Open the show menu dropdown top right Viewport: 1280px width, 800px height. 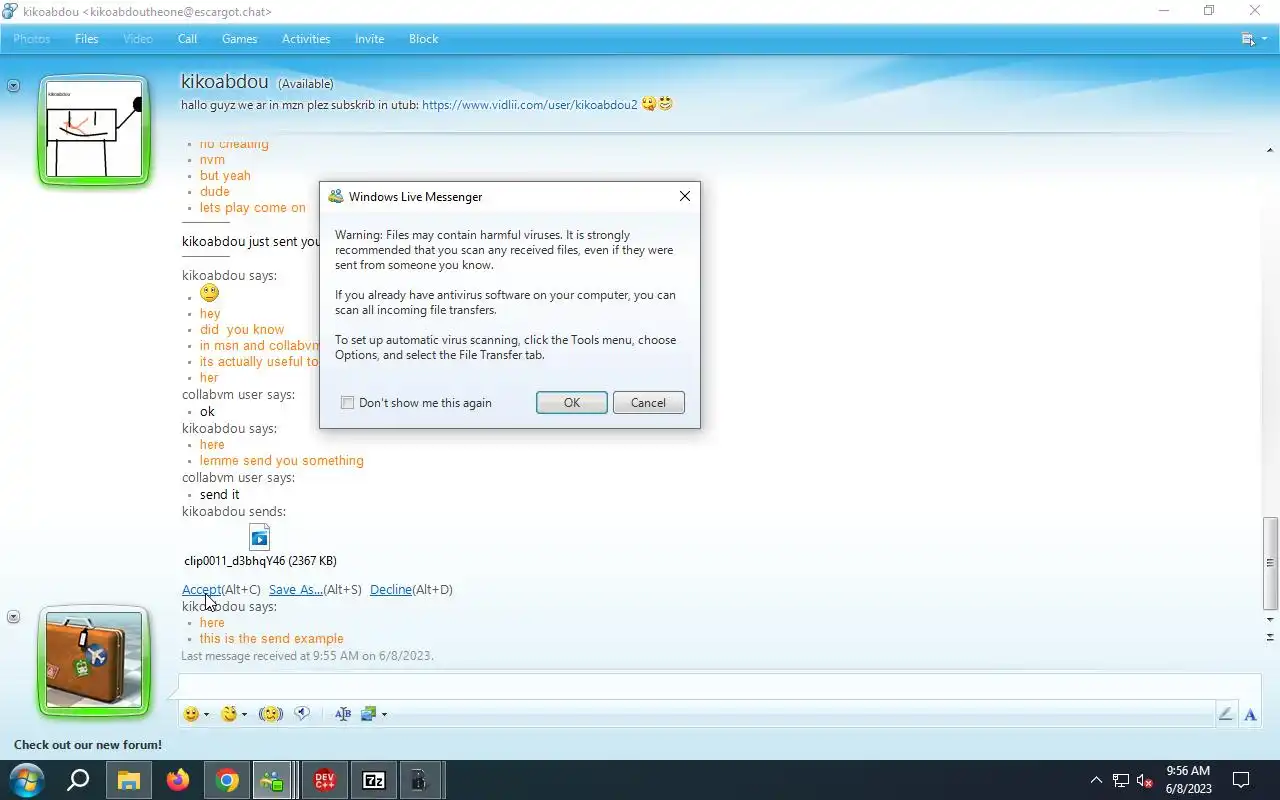tap(1253, 39)
